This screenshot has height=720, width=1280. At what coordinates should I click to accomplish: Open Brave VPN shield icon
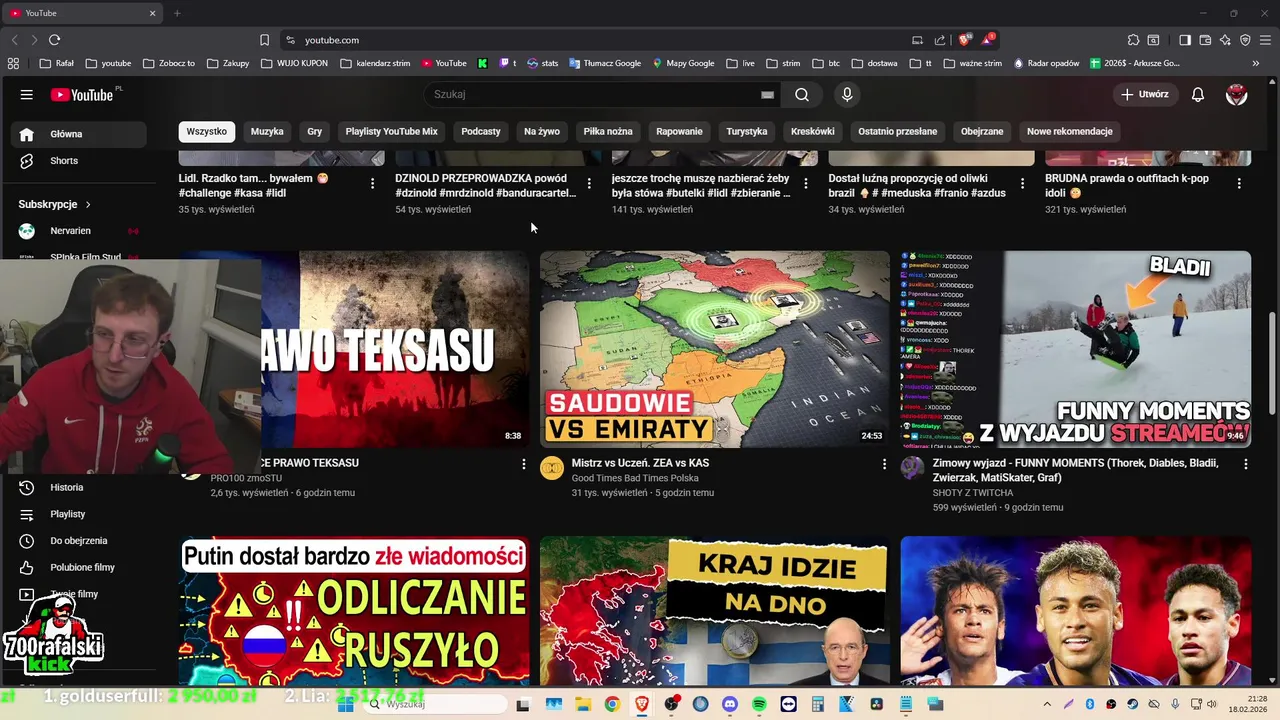point(1245,40)
